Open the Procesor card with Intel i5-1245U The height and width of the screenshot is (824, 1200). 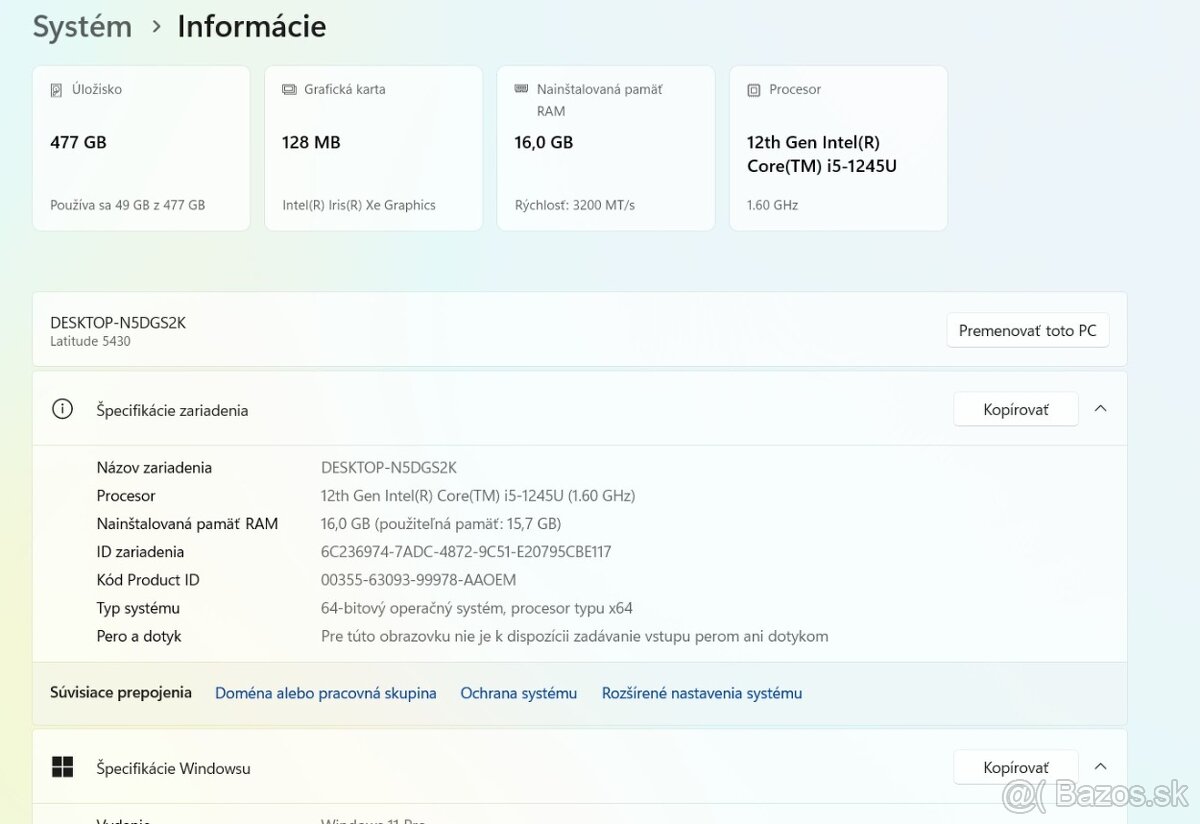pos(838,148)
